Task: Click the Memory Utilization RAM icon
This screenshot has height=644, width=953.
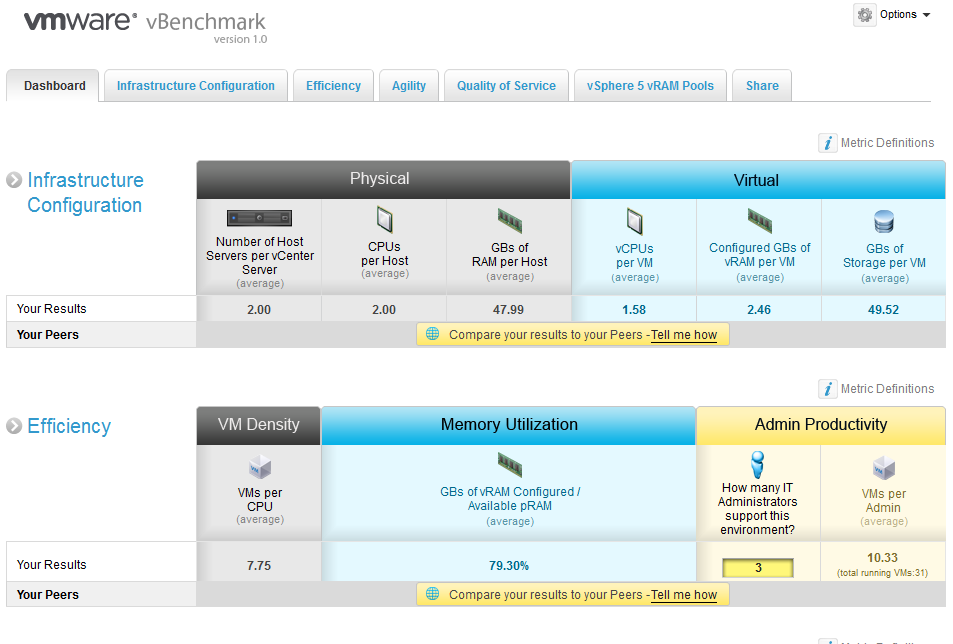Action: point(510,465)
